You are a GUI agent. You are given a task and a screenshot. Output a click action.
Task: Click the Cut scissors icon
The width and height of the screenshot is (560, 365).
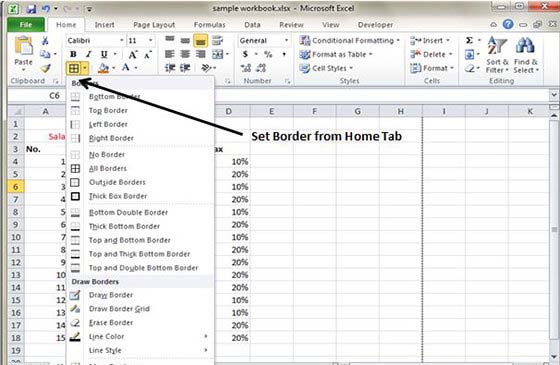[x=45, y=40]
